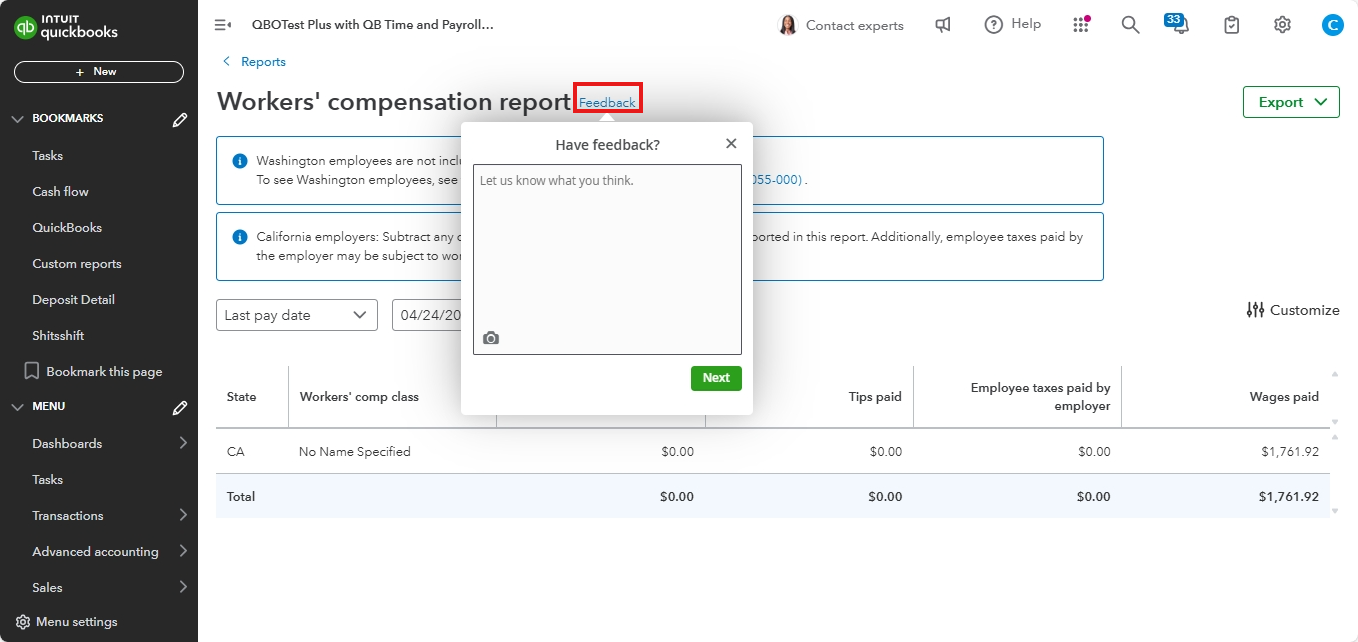Click the CA state cell
Viewport: 1358px width, 642px height.
[236, 452]
